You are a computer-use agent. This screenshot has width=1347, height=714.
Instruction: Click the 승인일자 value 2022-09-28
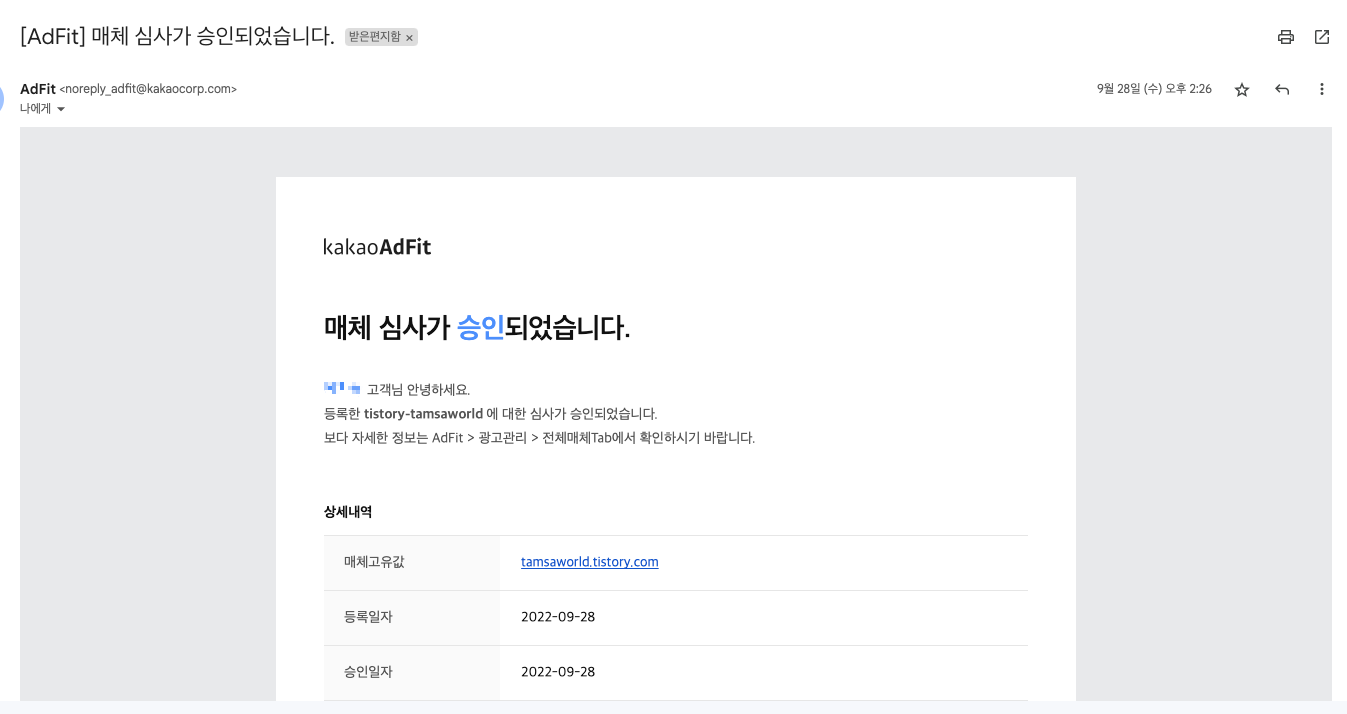click(x=558, y=672)
